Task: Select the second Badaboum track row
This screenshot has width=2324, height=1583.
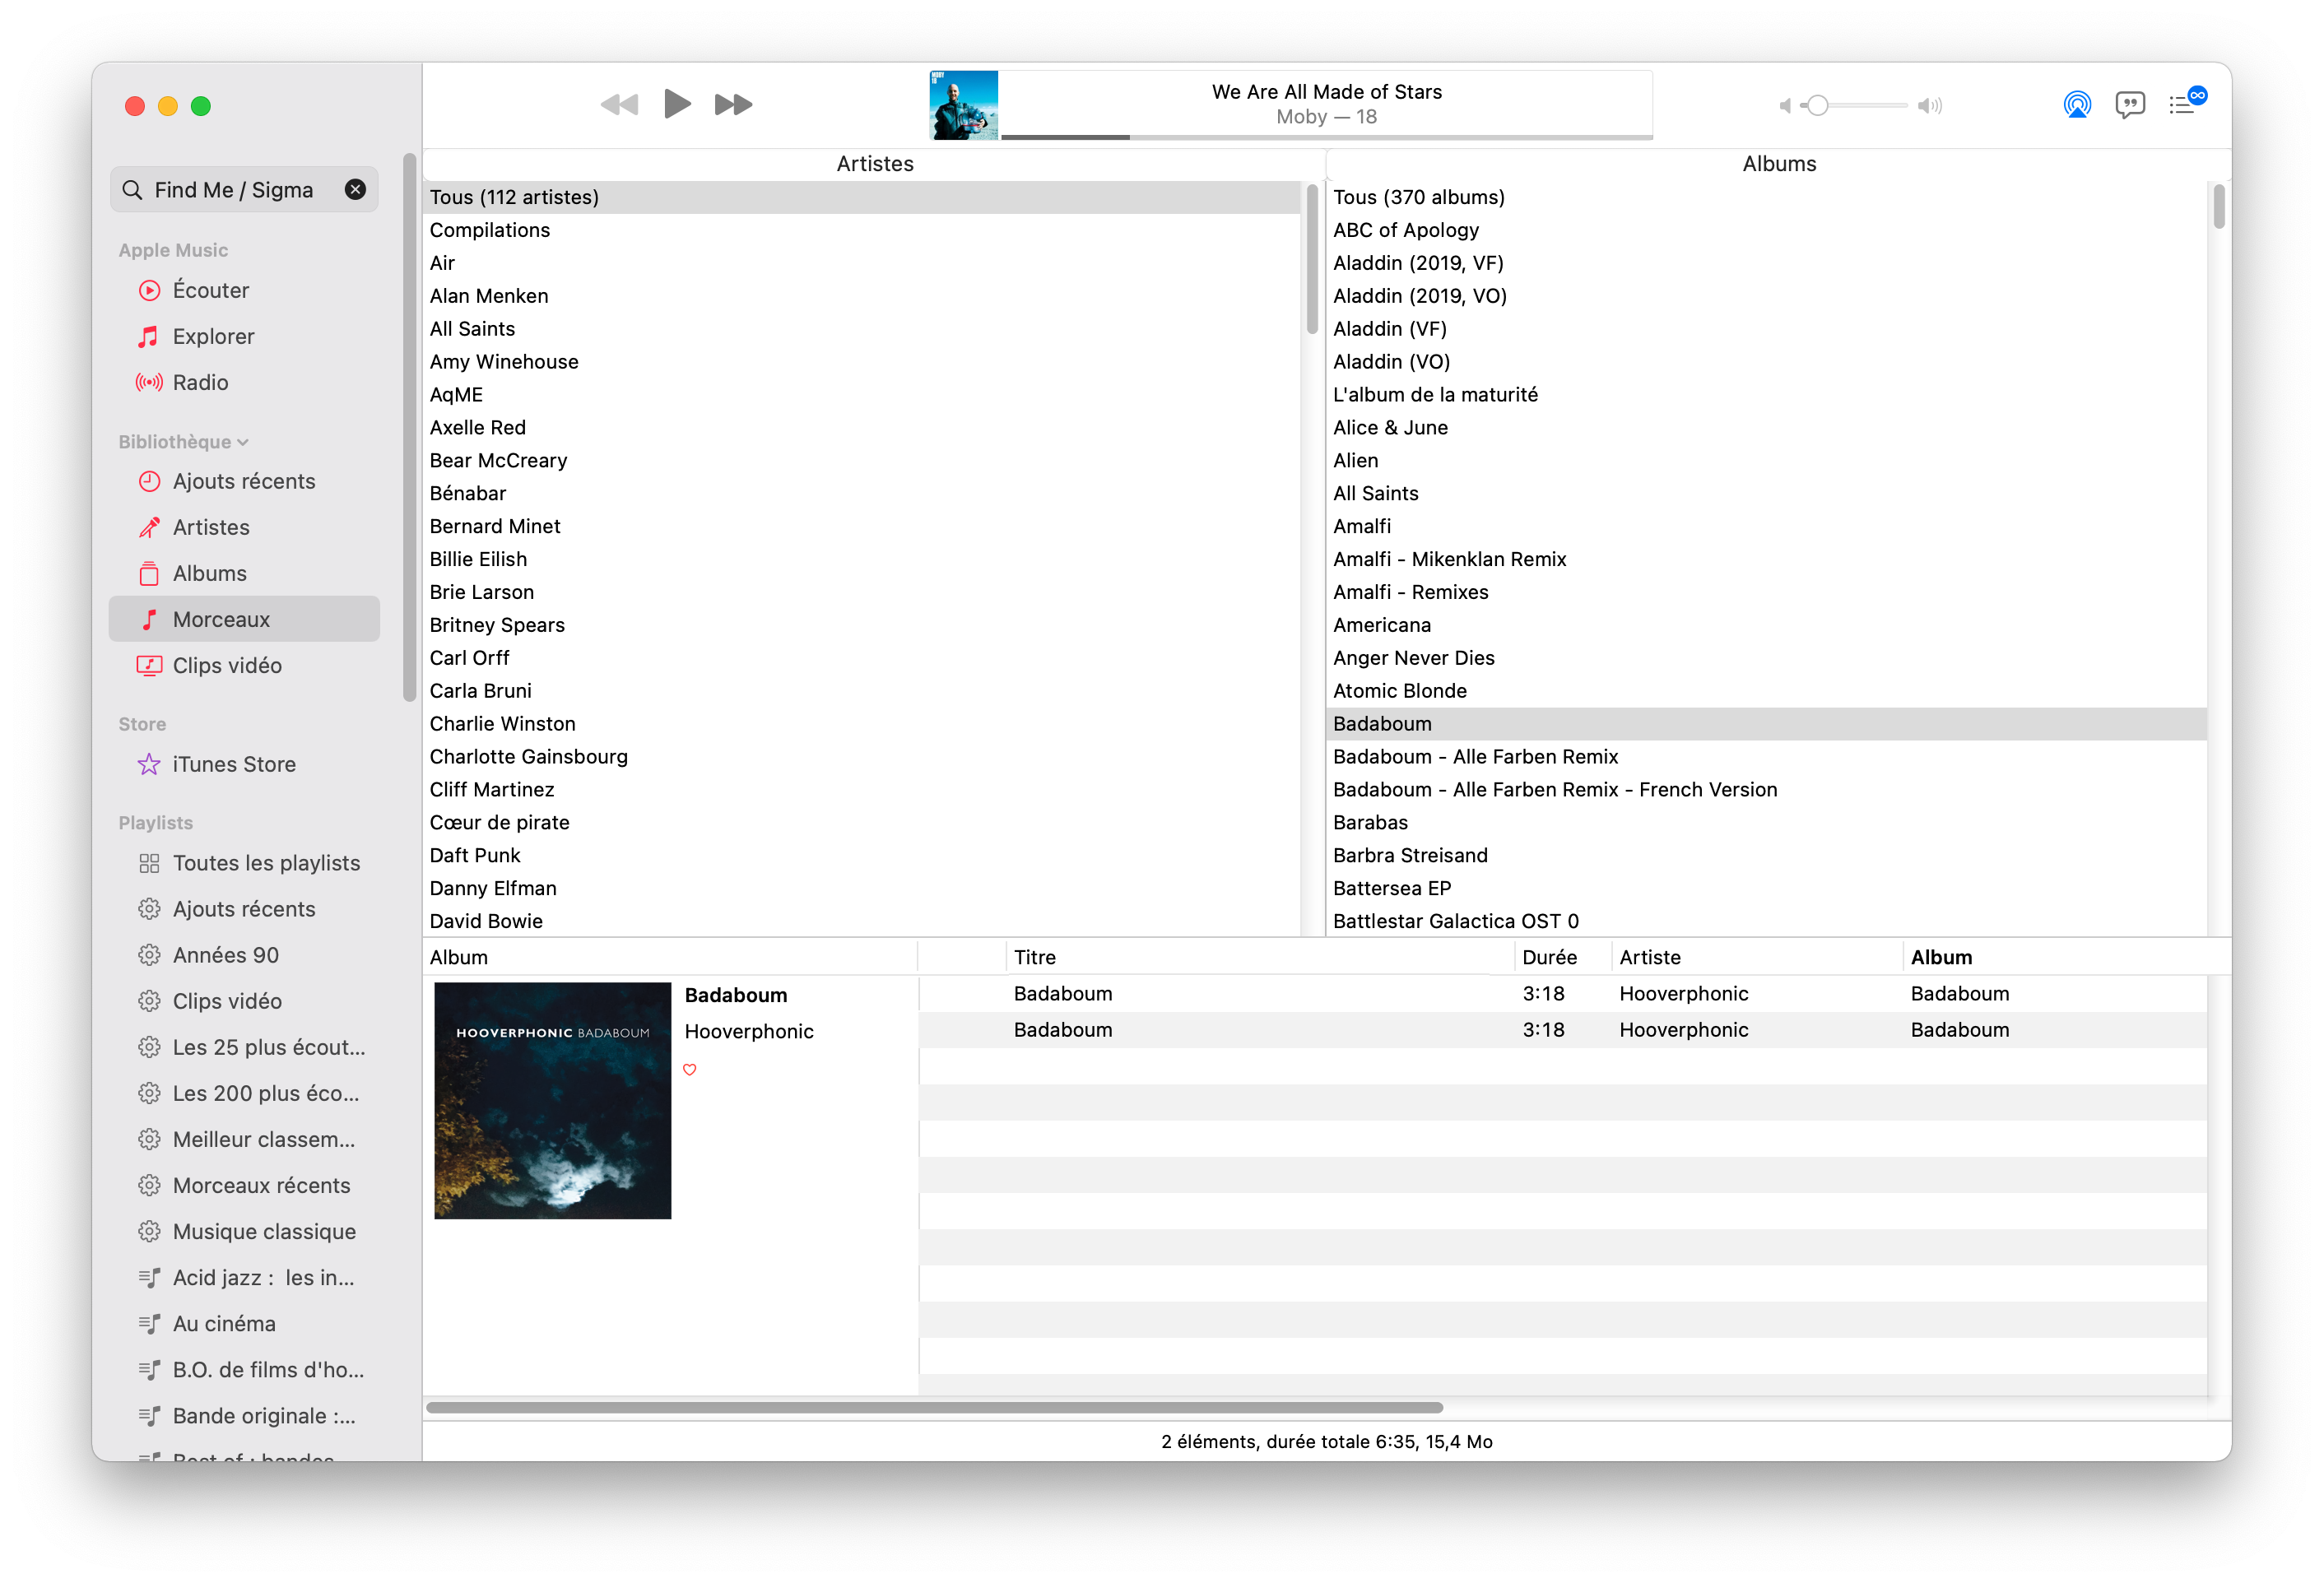Action: click(1563, 1030)
